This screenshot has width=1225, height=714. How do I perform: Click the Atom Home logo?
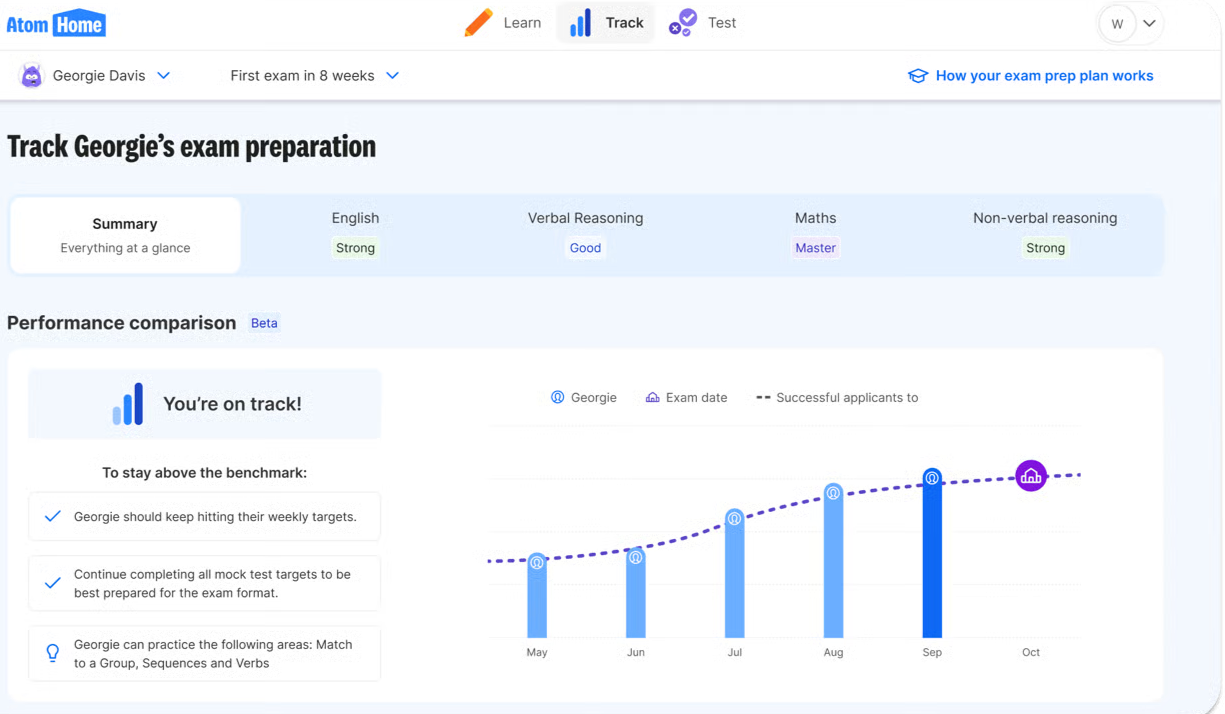pyautogui.click(x=56, y=23)
